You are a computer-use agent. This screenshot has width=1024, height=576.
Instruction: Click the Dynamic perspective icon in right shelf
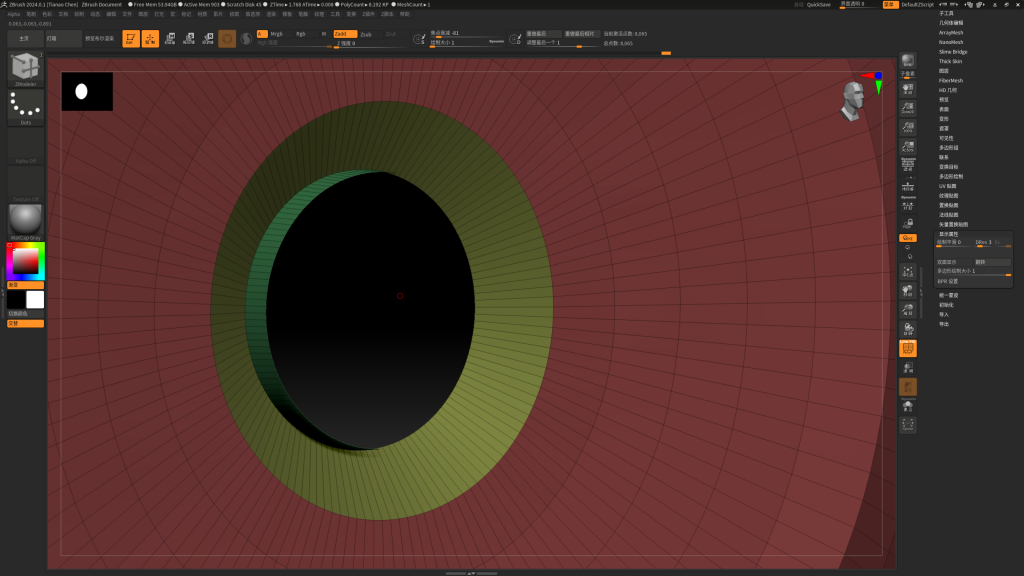click(x=908, y=165)
